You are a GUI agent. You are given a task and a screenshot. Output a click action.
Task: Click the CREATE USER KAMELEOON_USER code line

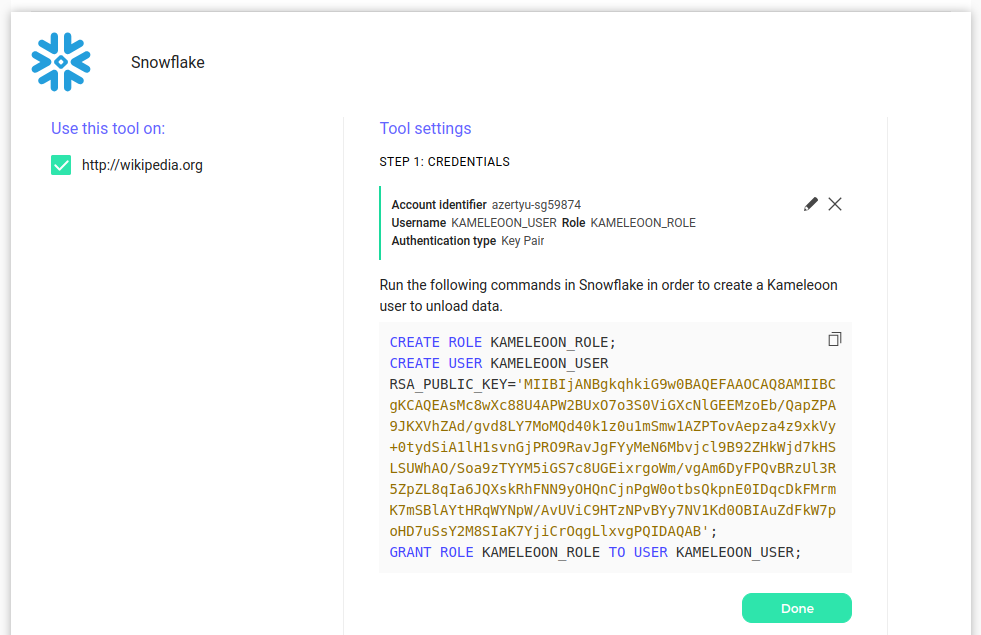(x=499, y=363)
